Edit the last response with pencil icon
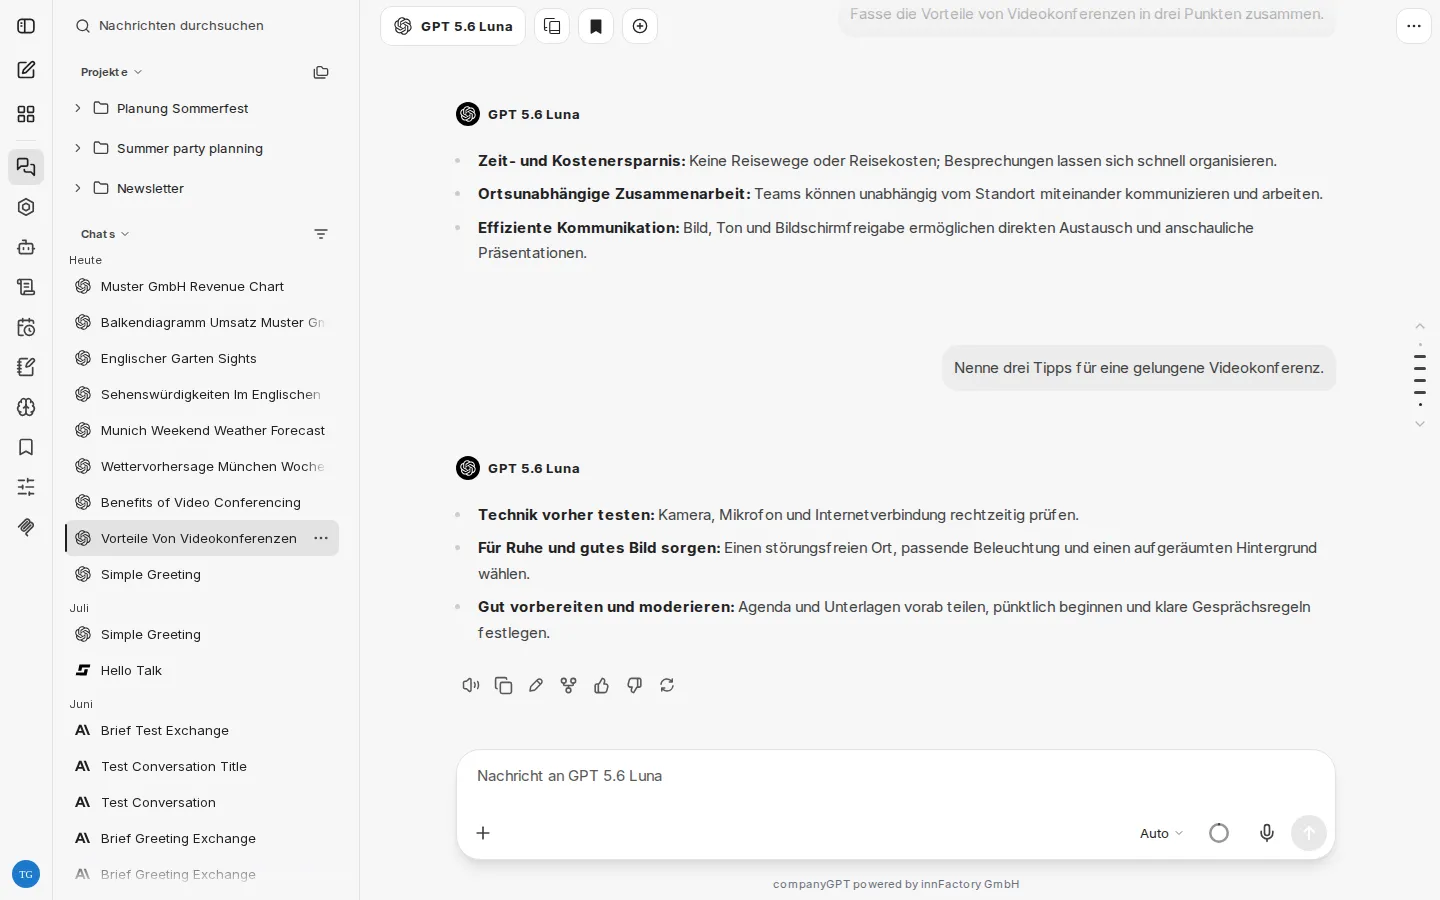The height and width of the screenshot is (900, 1440). (x=536, y=685)
